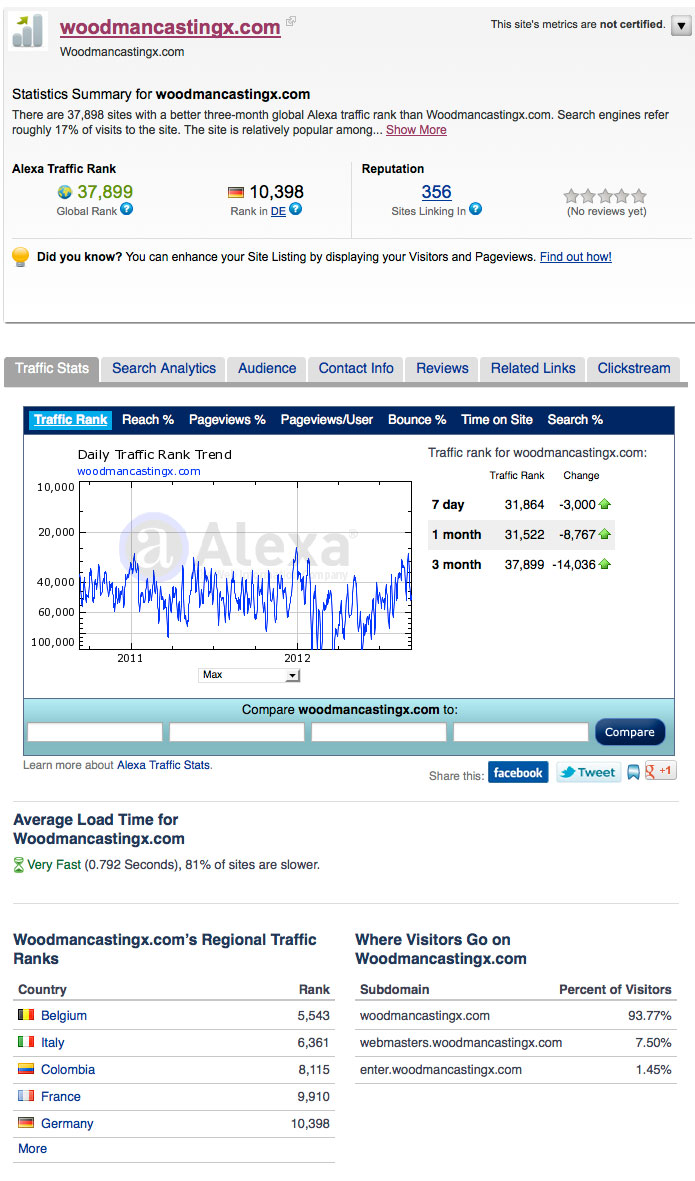Click the Tweet share button
Screen dimensions: 695x1181
point(588,773)
